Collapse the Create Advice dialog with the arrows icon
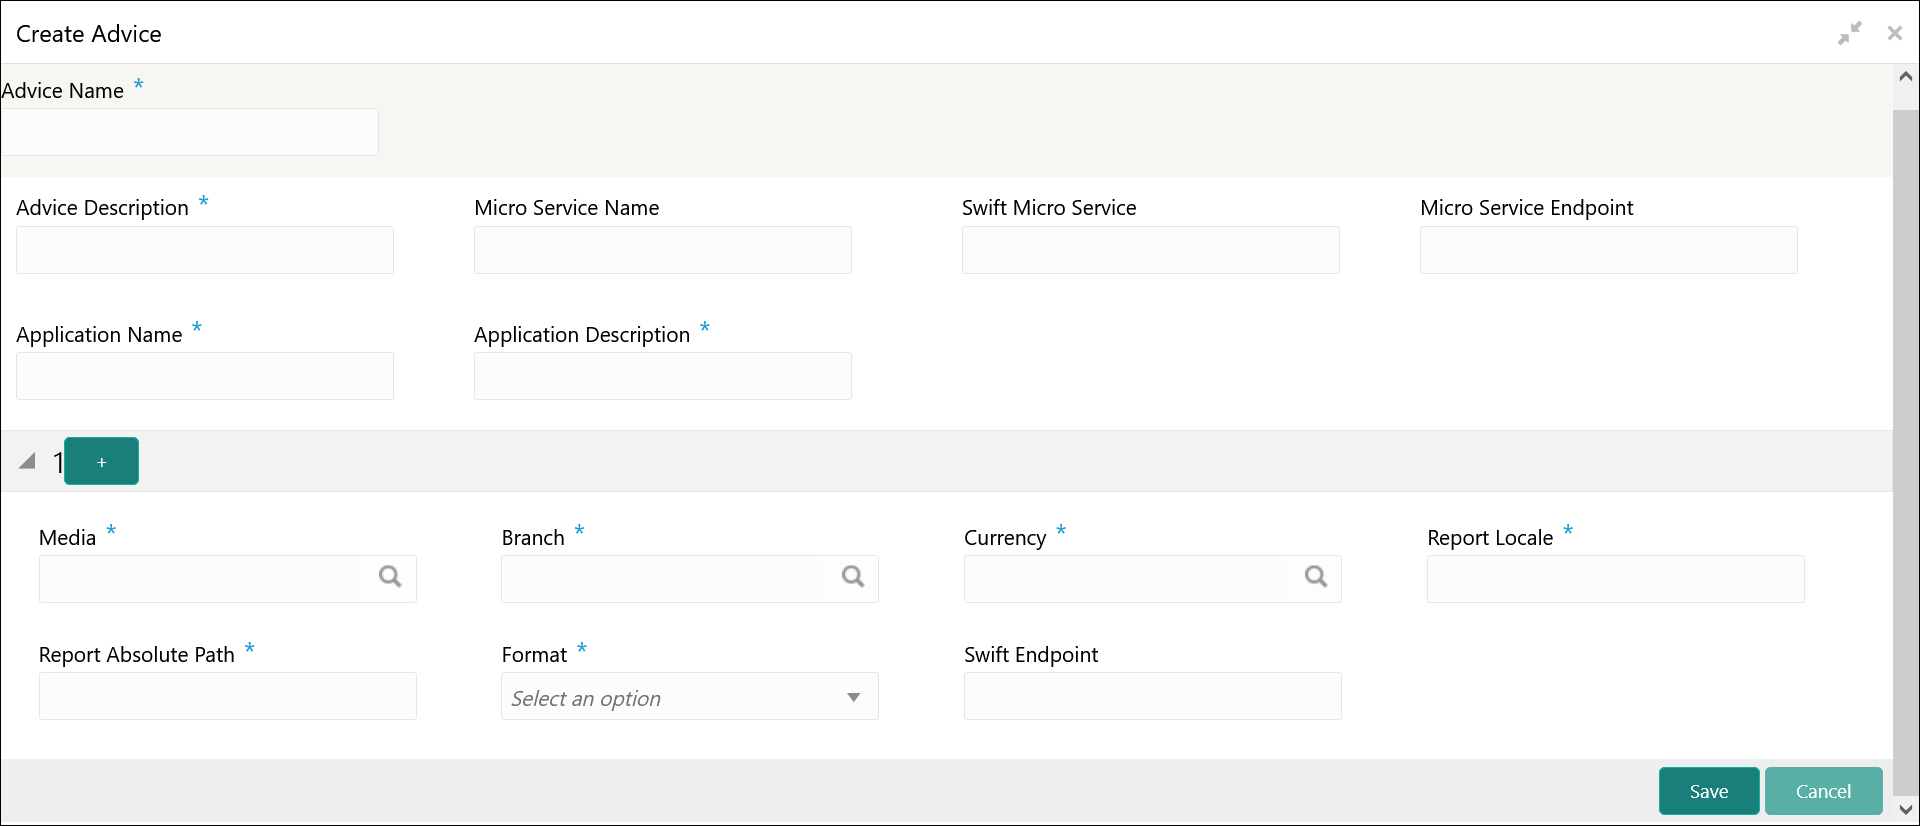Viewport: 1920px width, 826px height. click(1850, 33)
